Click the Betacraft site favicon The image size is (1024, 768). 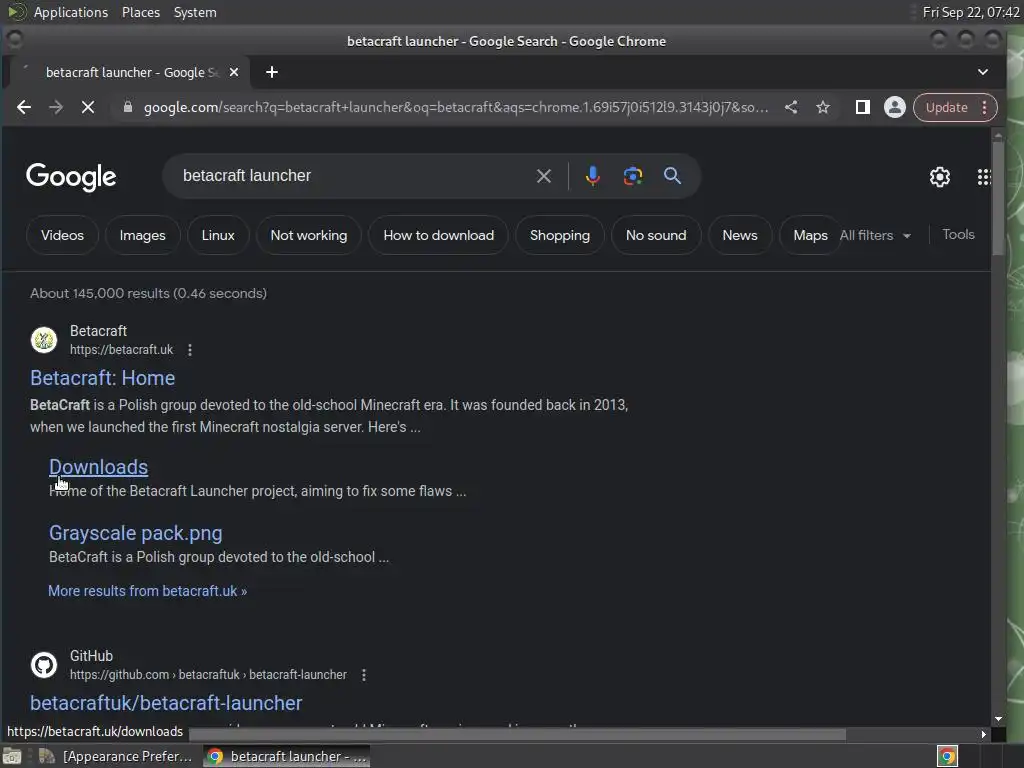(x=44, y=340)
